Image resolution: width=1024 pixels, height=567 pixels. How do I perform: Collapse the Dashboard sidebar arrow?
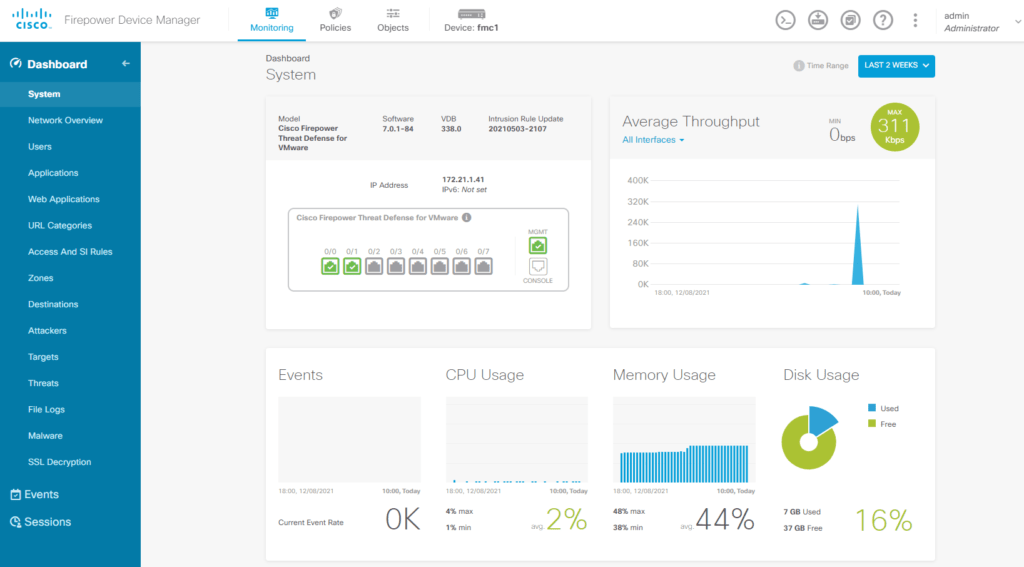coord(126,64)
